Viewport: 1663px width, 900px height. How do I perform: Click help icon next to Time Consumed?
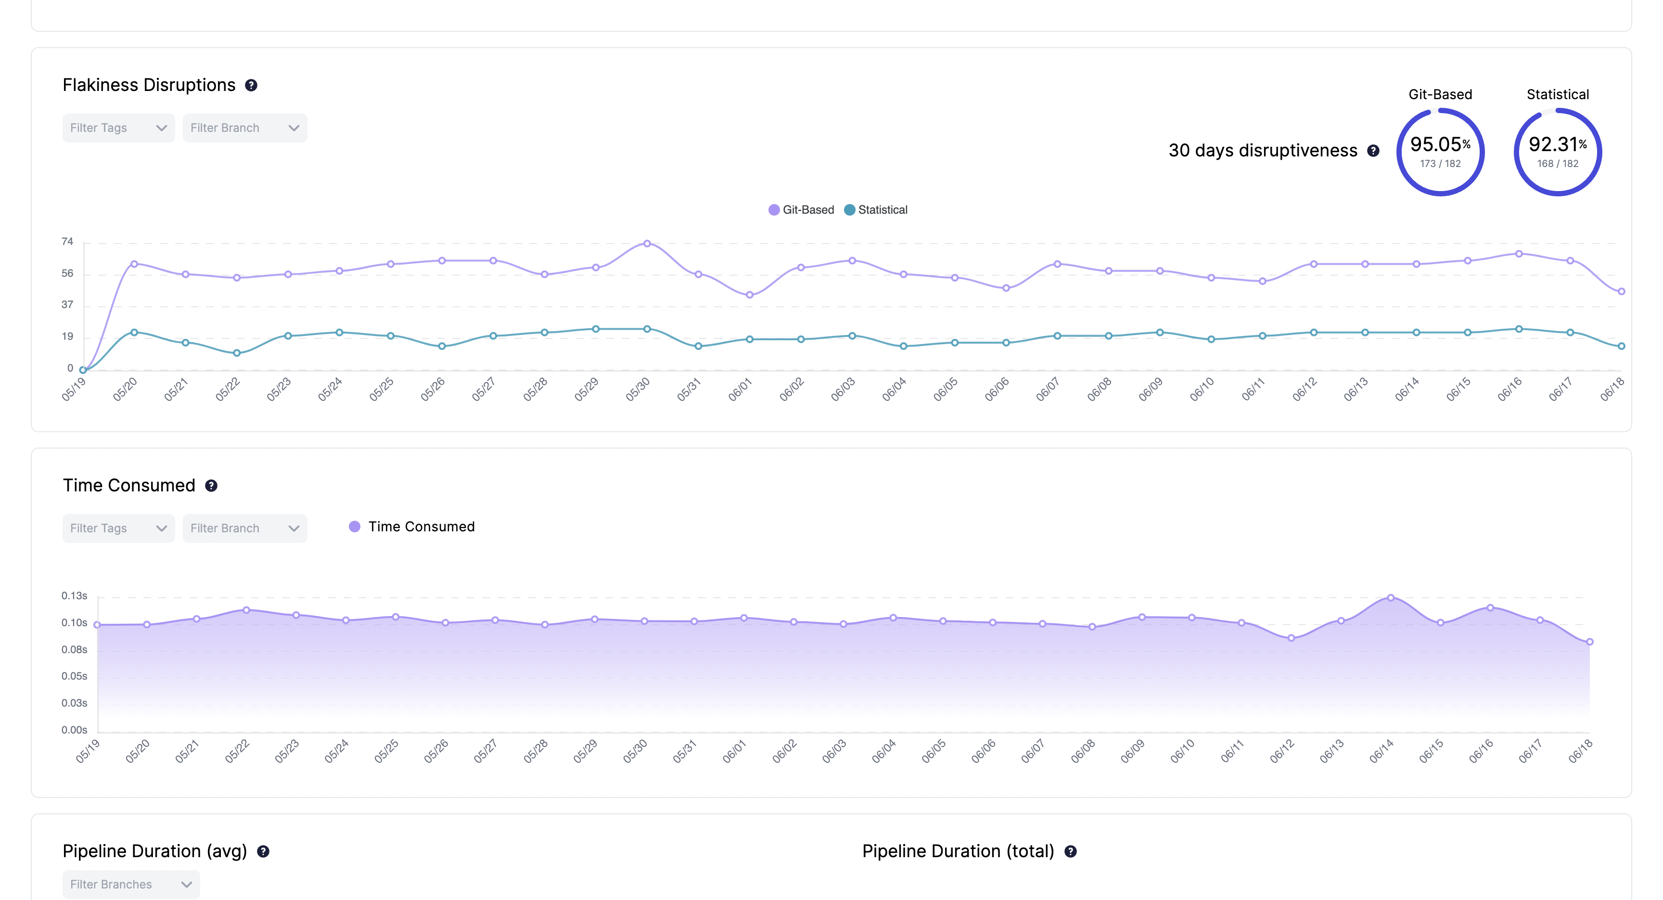point(211,486)
